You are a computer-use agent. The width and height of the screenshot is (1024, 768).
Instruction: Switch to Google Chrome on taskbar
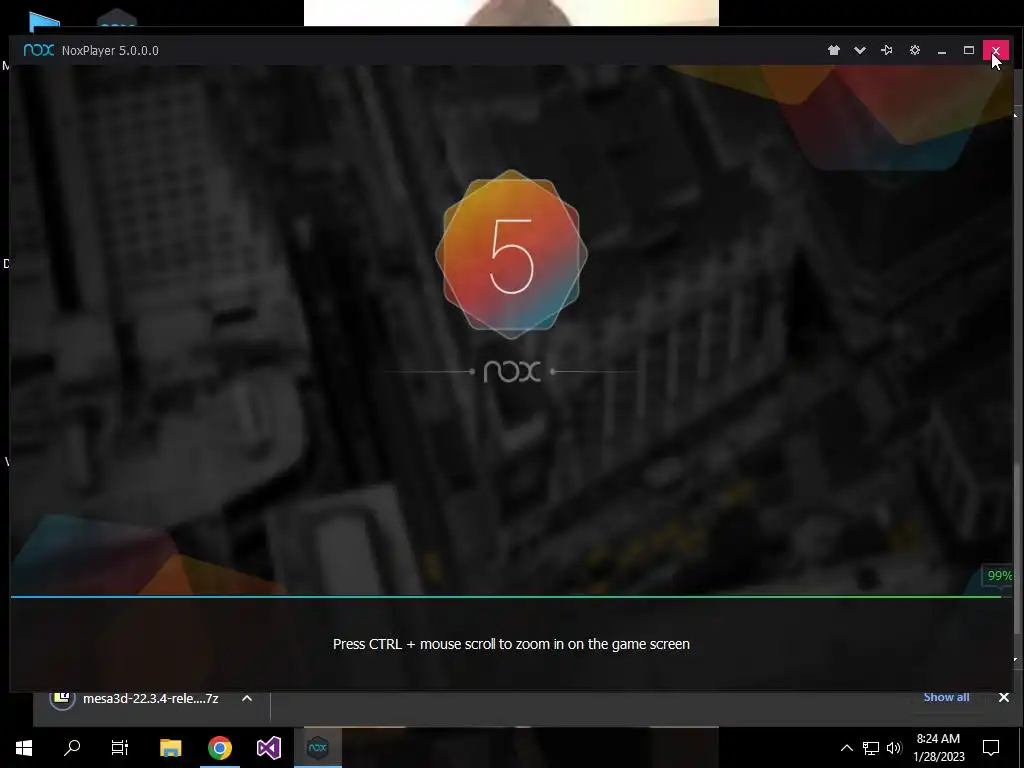point(220,747)
